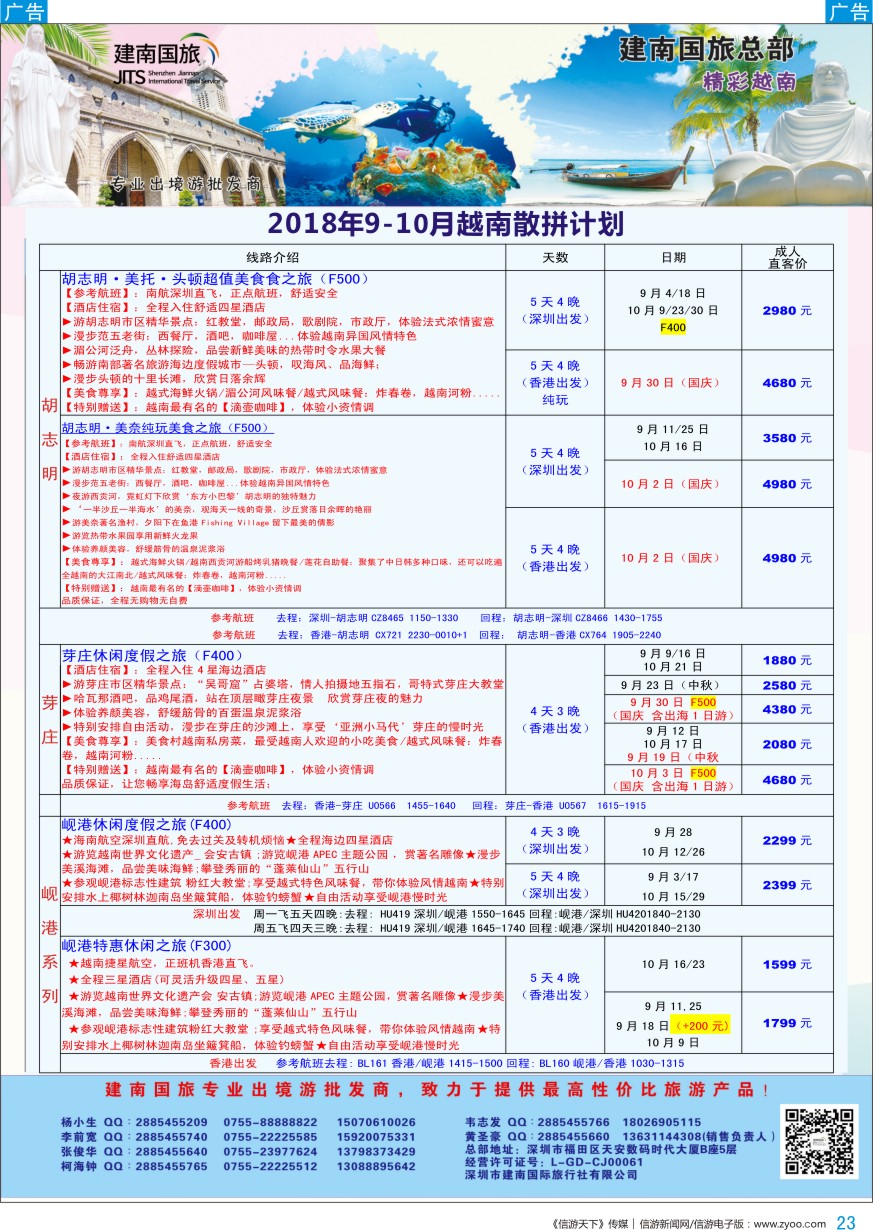
Task: Click the 4380 元 price
Action: (x=786, y=709)
